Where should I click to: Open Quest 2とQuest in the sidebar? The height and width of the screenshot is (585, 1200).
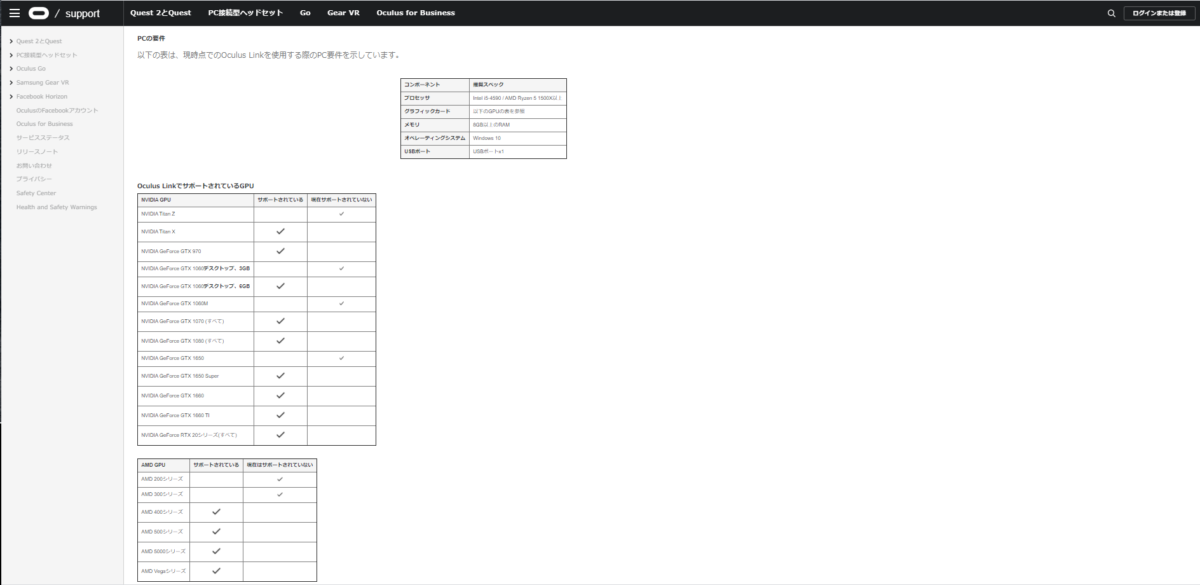point(39,41)
